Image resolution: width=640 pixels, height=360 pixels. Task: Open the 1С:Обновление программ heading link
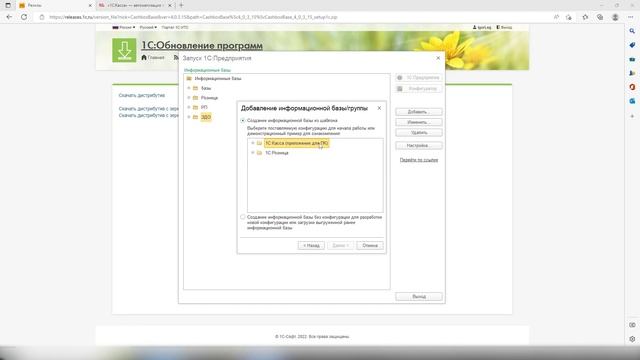[202, 45]
